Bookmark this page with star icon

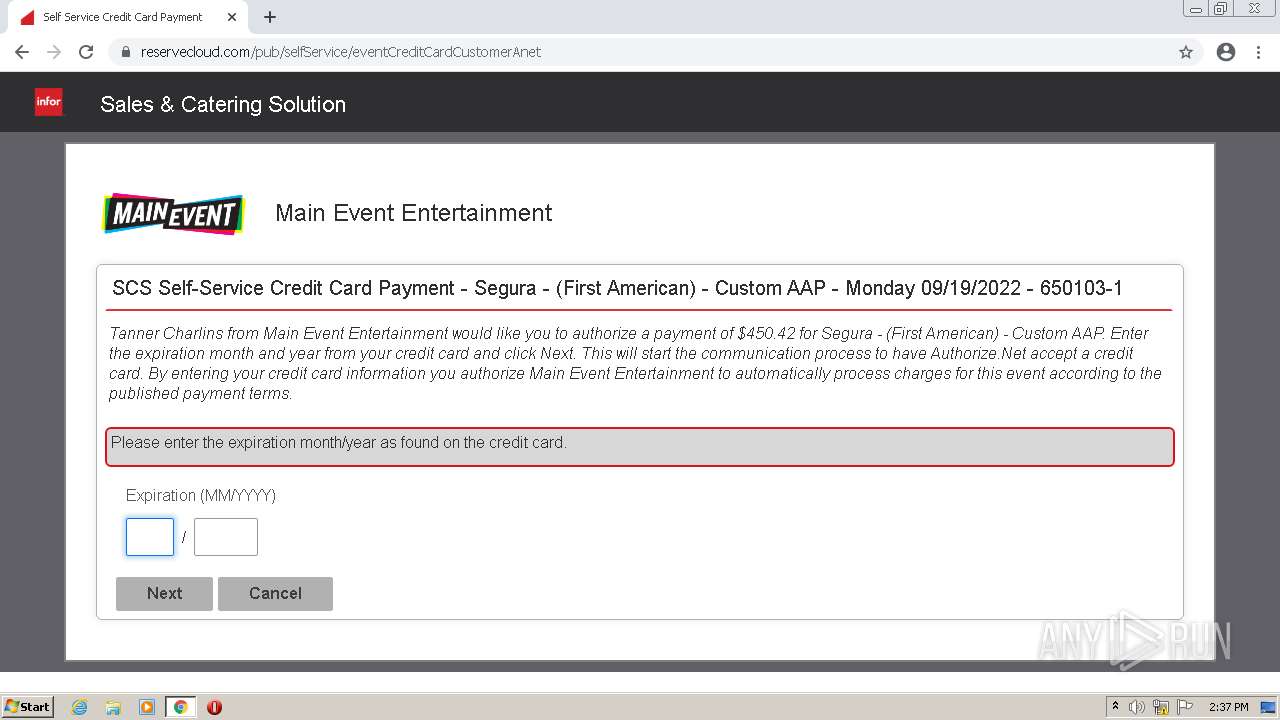tap(1186, 52)
